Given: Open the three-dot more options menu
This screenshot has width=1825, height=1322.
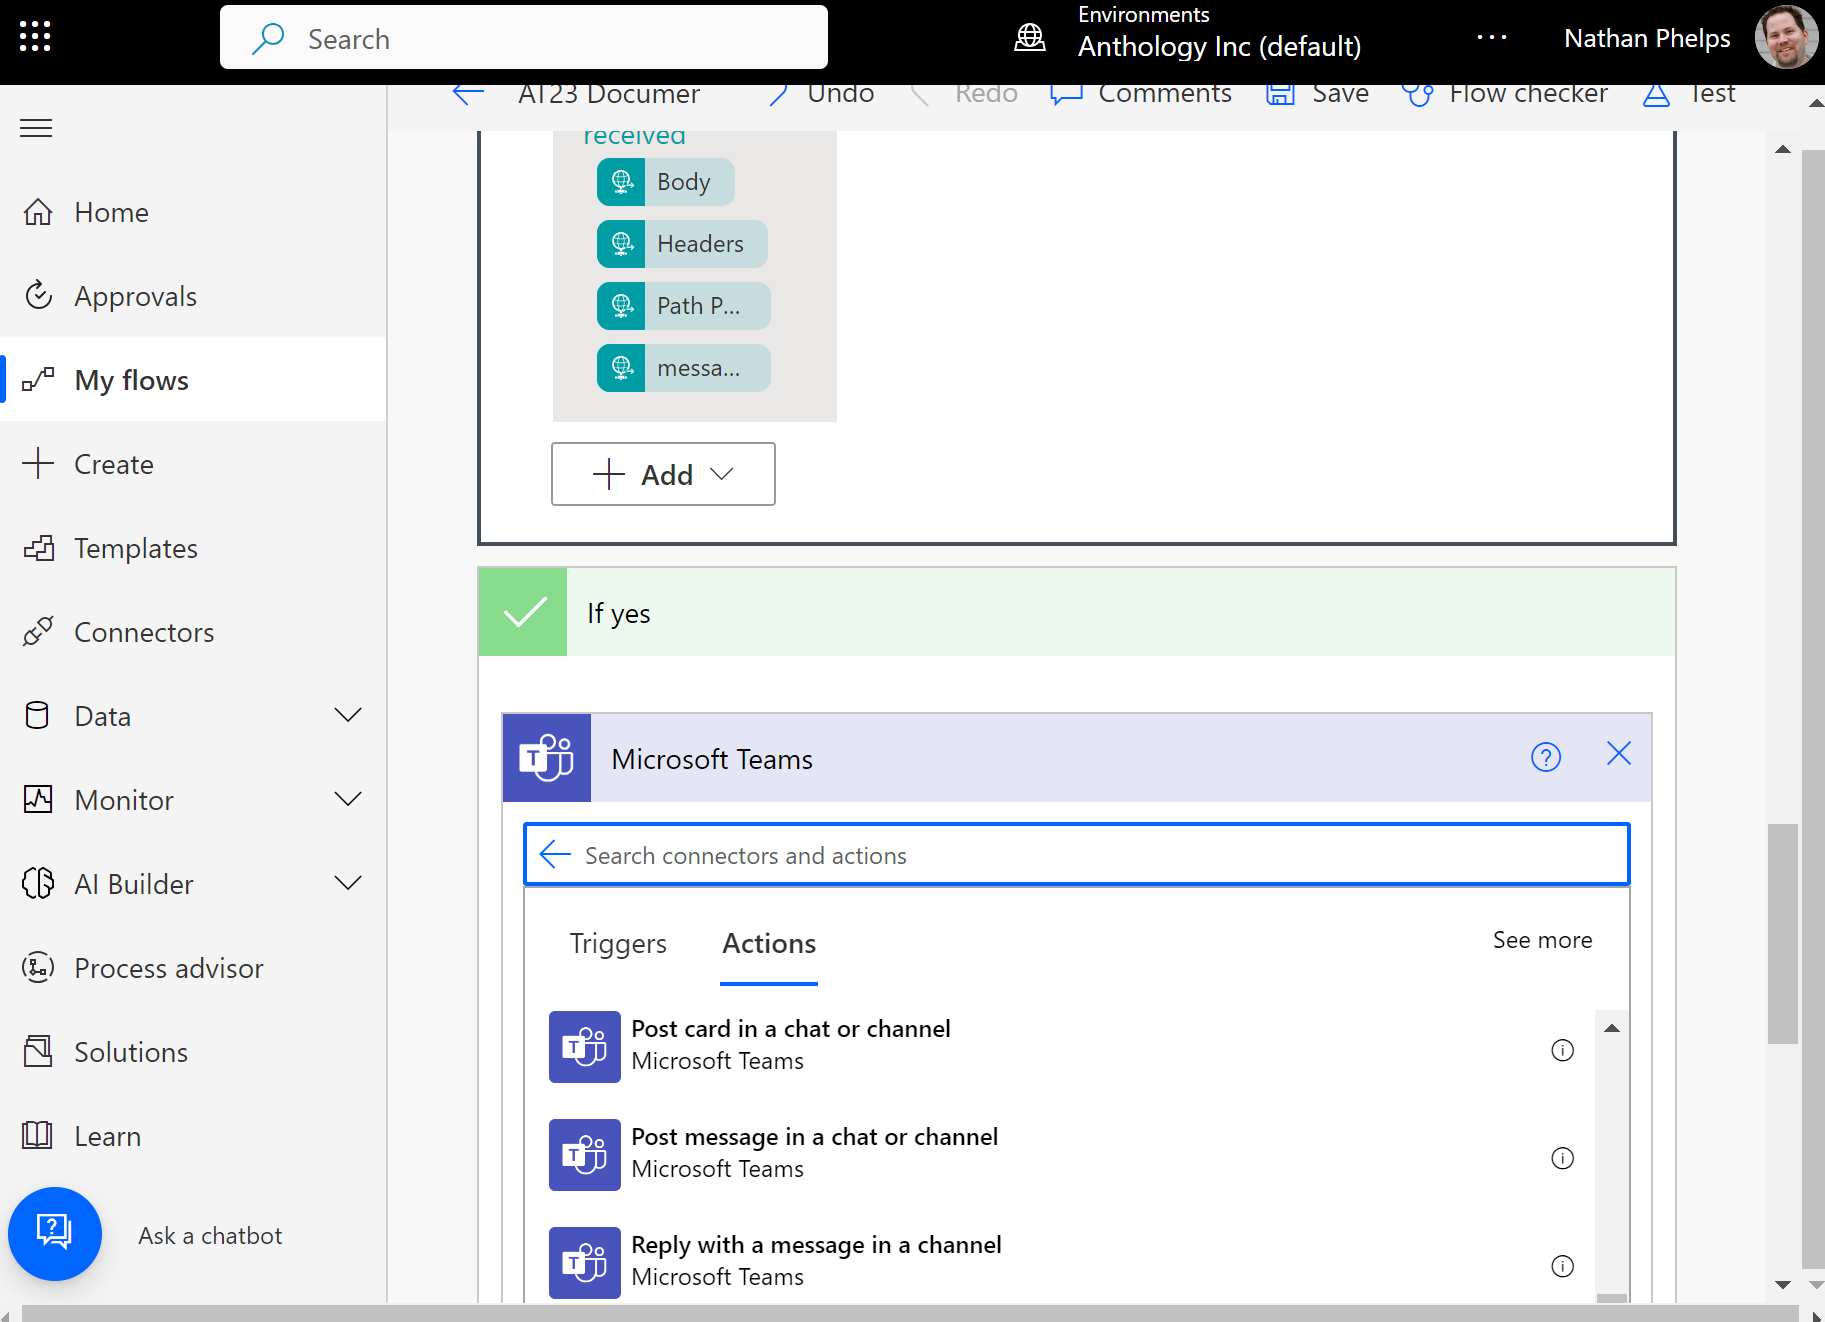Looking at the screenshot, I should (1492, 38).
